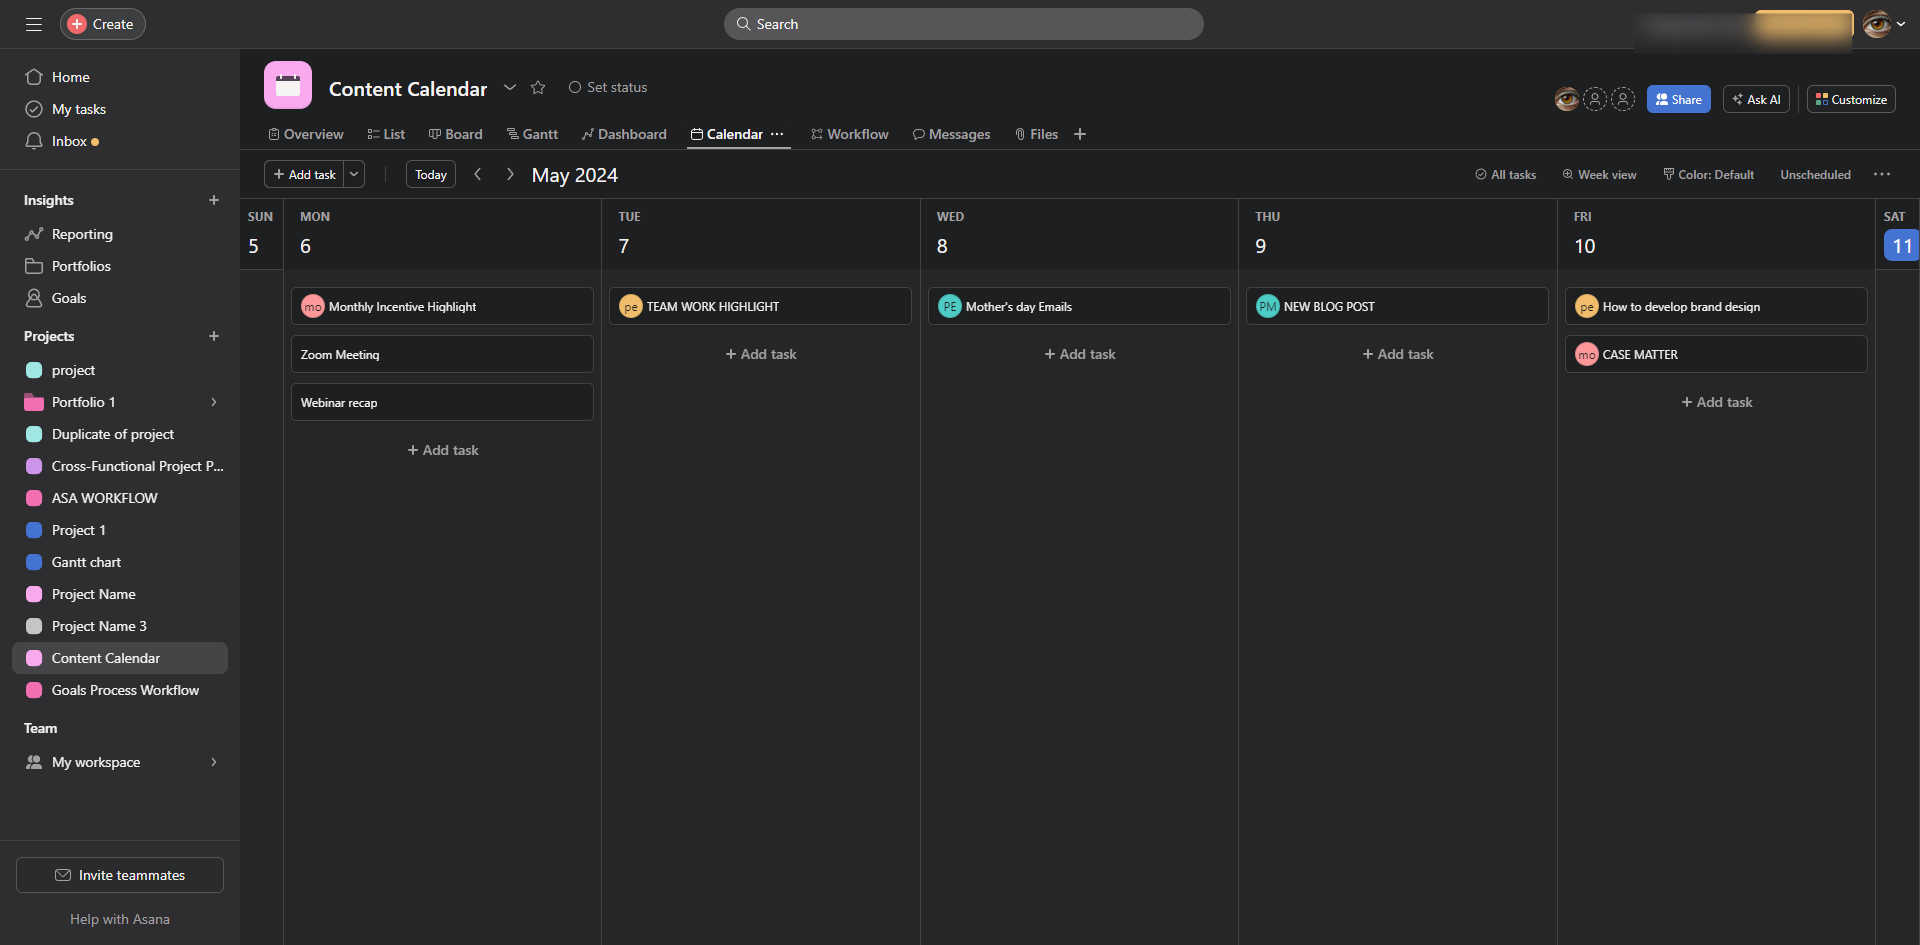The image size is (1920, 945).
Task: Add a new tab with plus icon
Action: pyautogui.click(x=1080, y=134)
